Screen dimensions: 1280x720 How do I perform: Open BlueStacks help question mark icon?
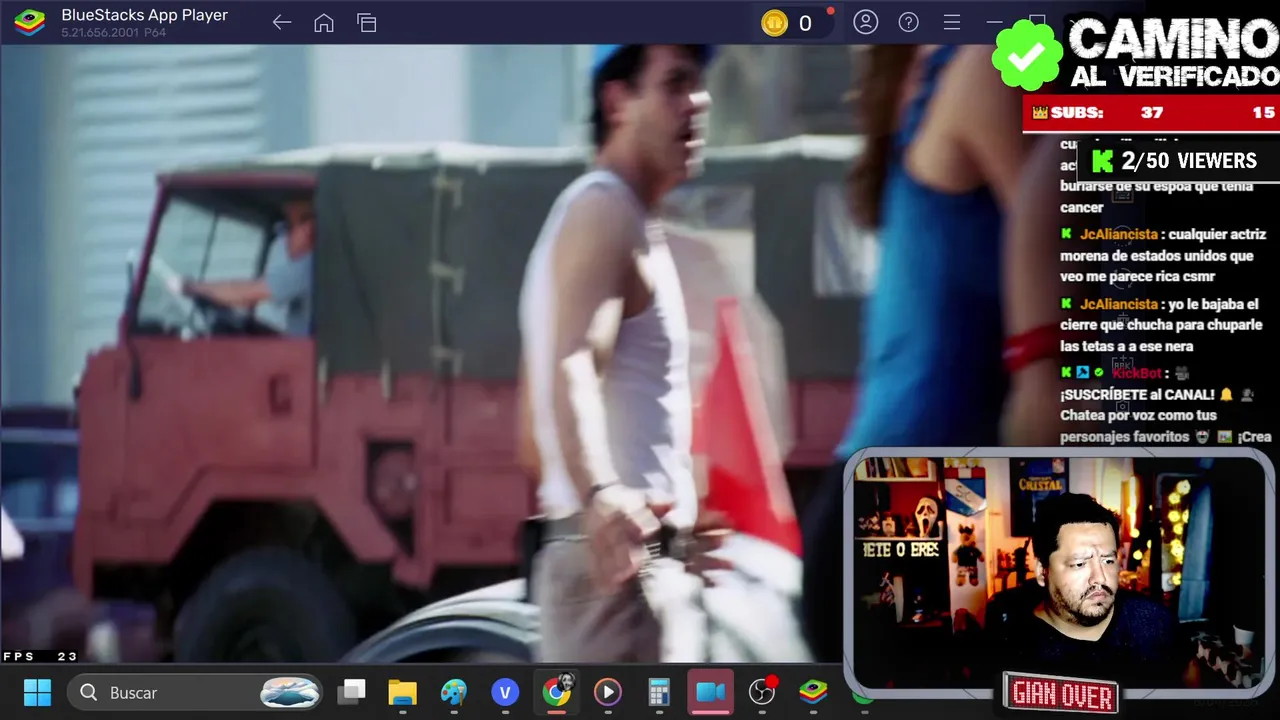[909, 22]
